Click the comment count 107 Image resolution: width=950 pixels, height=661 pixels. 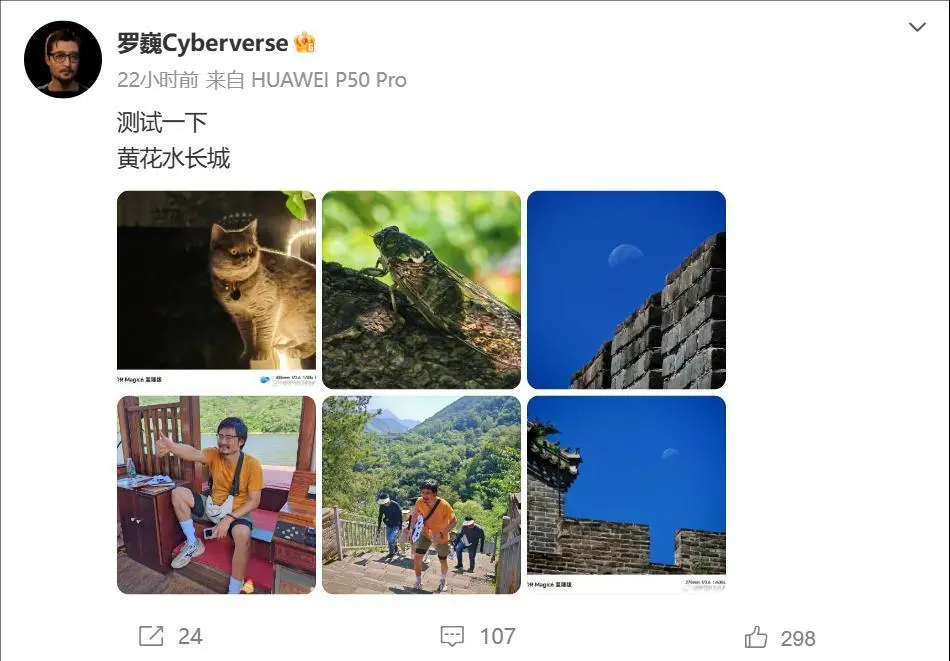[497, 636]
